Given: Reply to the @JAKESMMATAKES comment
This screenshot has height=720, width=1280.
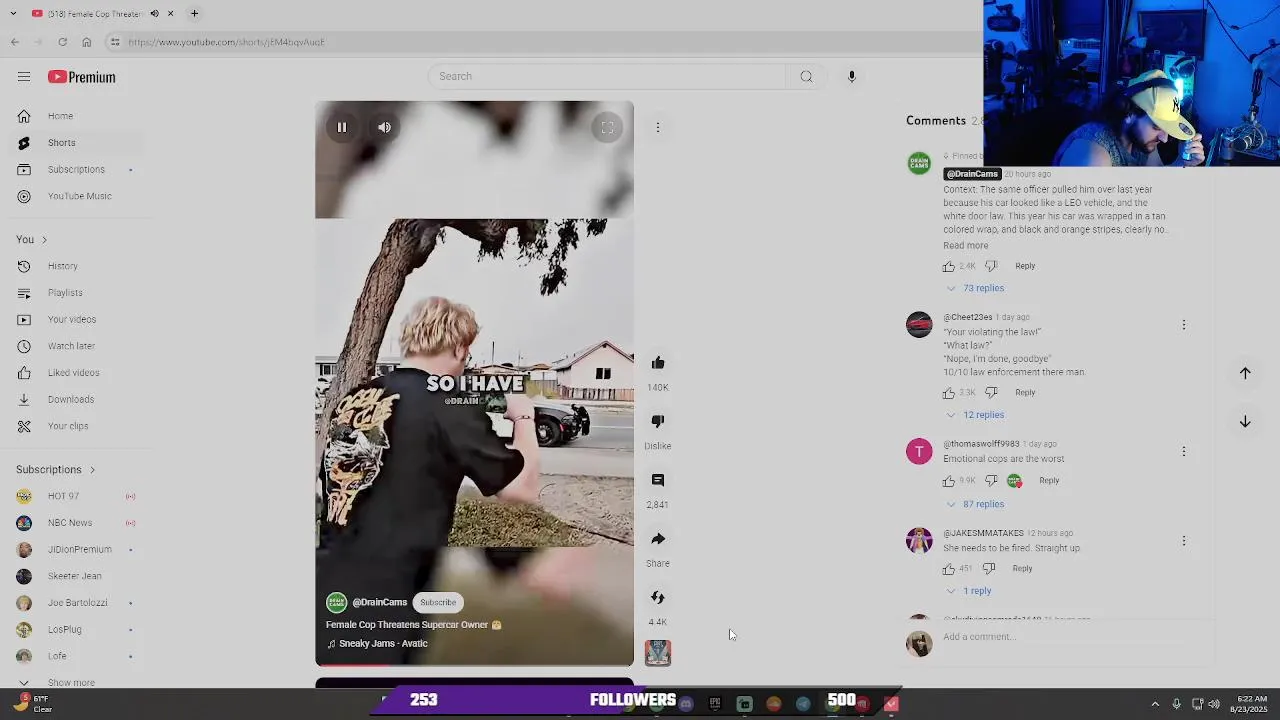Looking at the screenshot, I should pyautogui.click(x=1022, y=569).
